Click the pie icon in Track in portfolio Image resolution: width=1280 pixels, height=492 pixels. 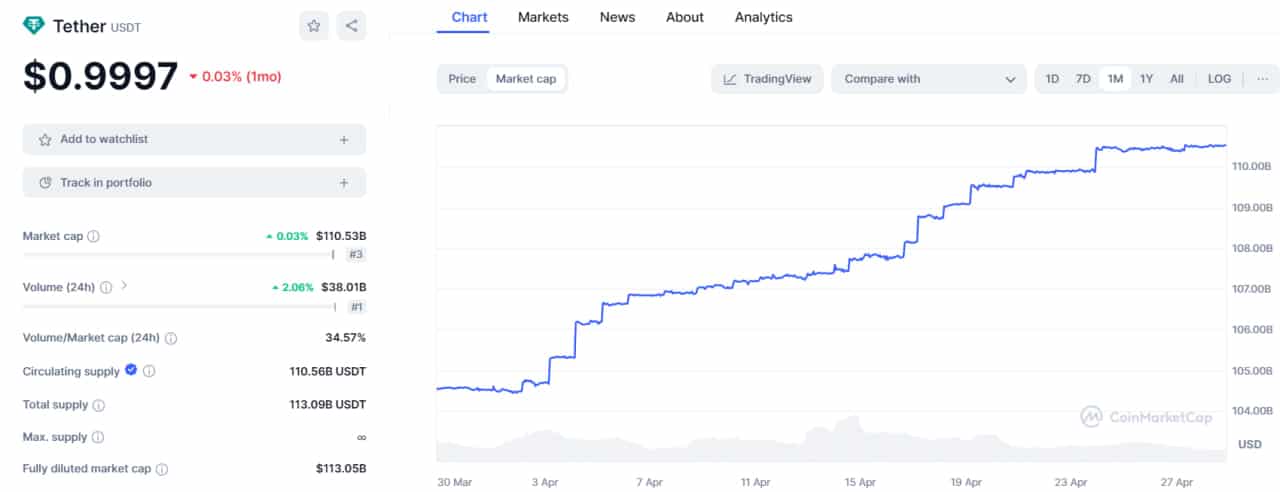(x=45, y=183)
